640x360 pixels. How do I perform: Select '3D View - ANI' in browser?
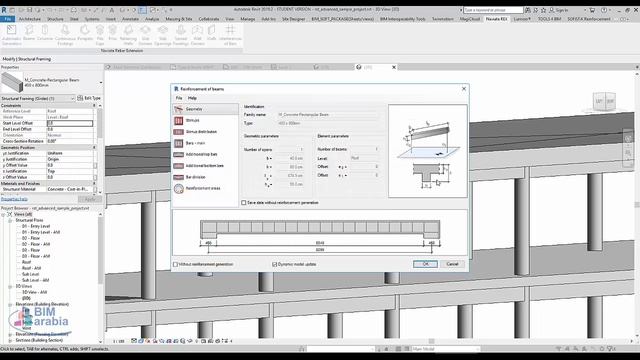point(34,292)
